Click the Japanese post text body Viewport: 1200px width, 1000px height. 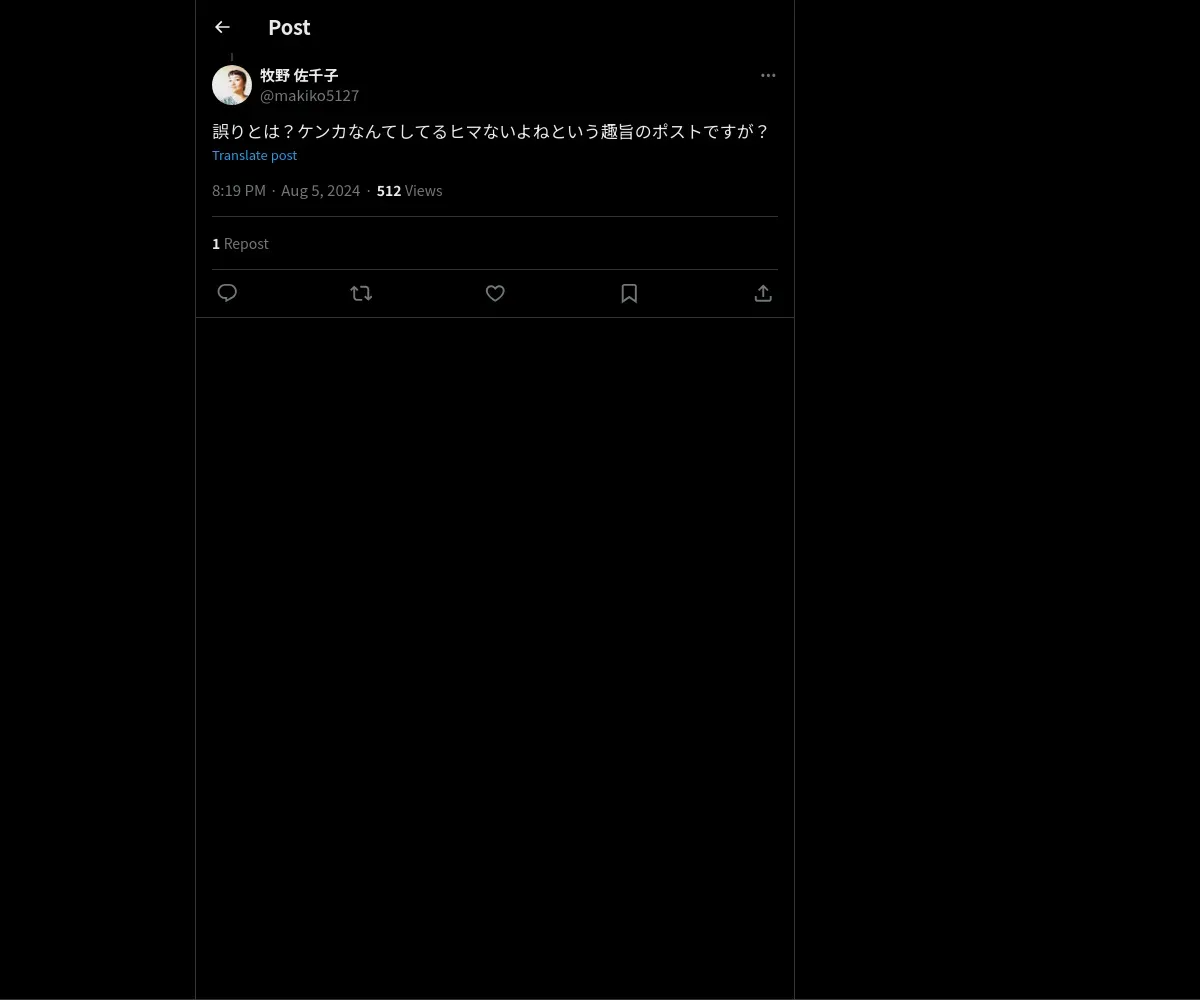tap(491, 131)
